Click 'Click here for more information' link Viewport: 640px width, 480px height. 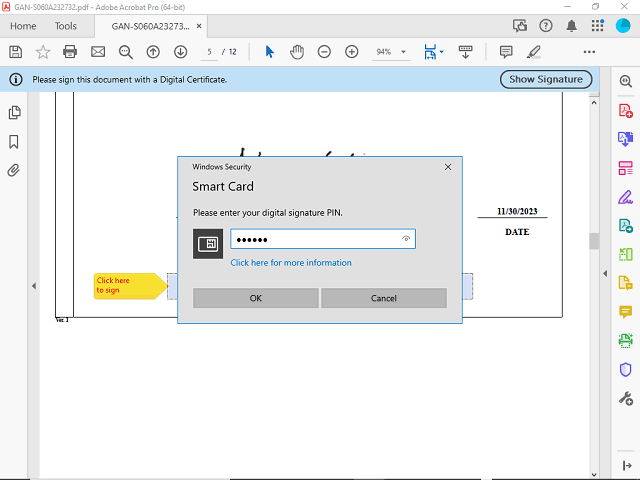(x=291, y=263)
